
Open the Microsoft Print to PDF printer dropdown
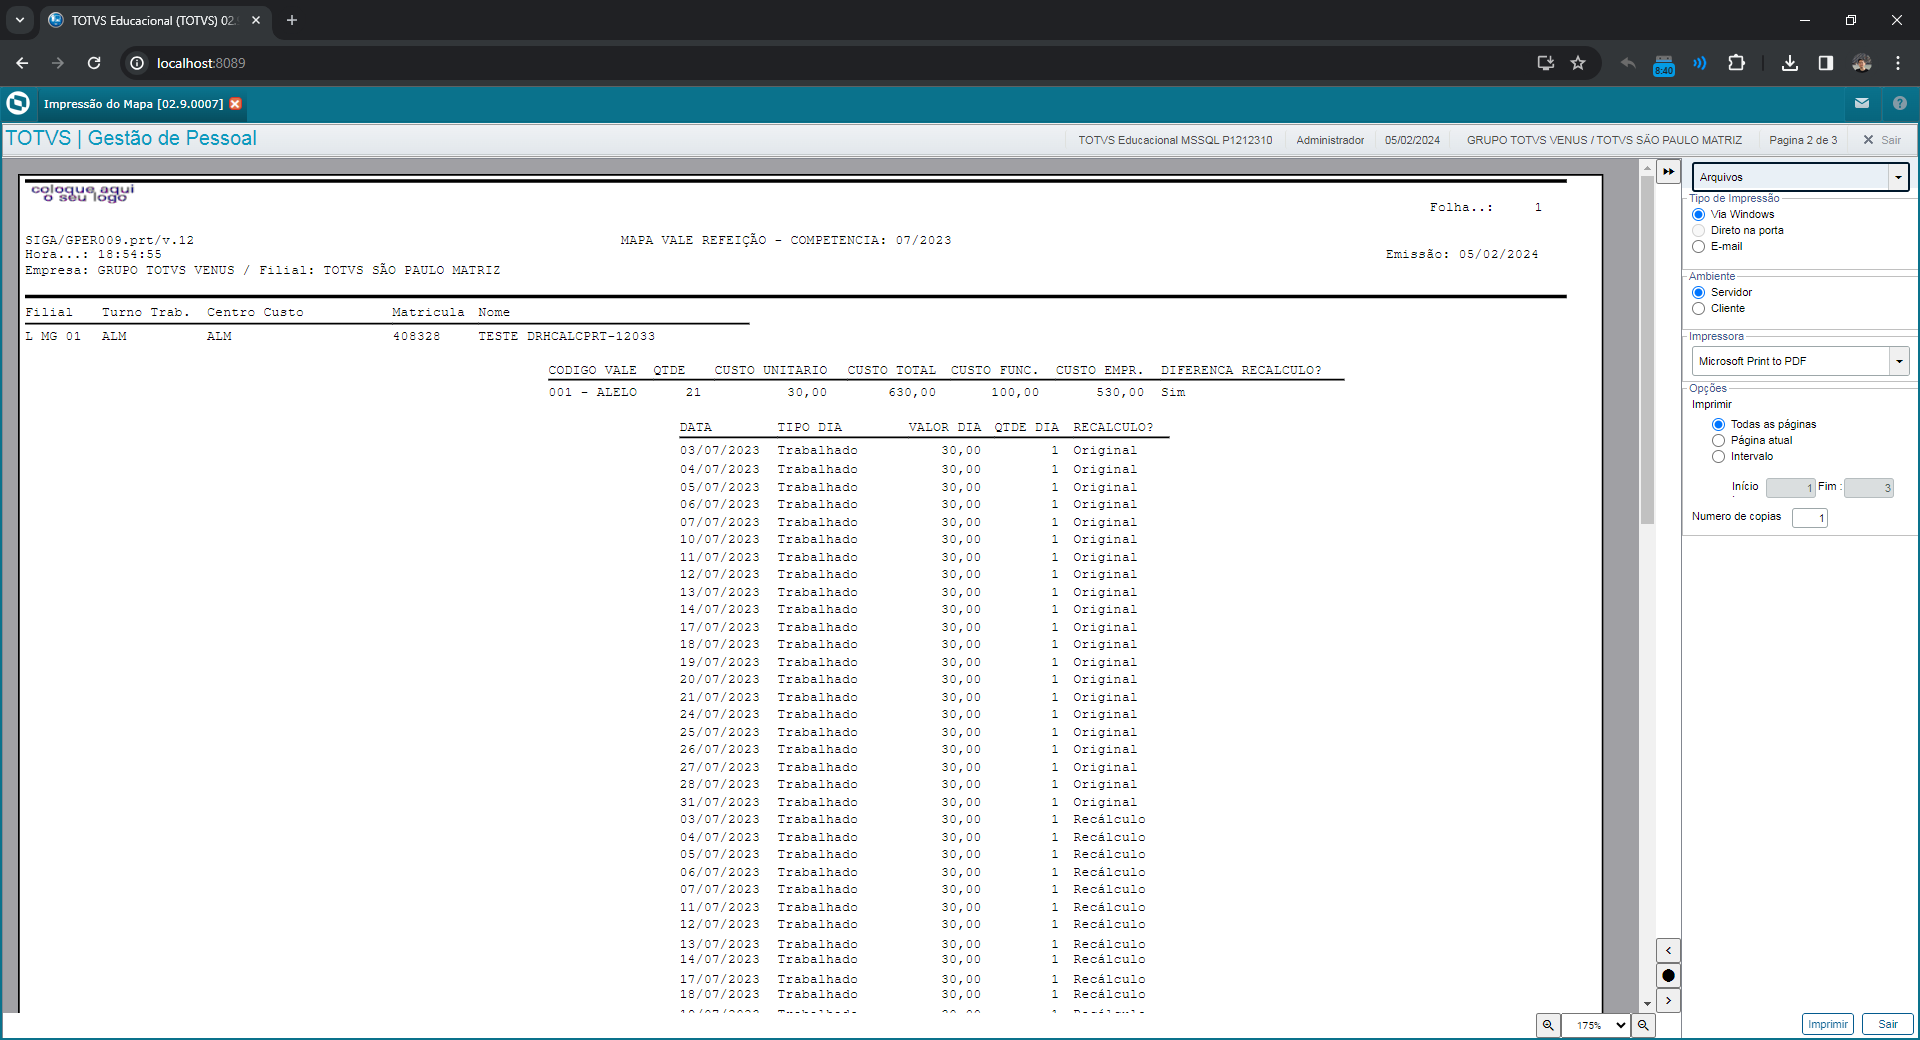click(1800, 361)
